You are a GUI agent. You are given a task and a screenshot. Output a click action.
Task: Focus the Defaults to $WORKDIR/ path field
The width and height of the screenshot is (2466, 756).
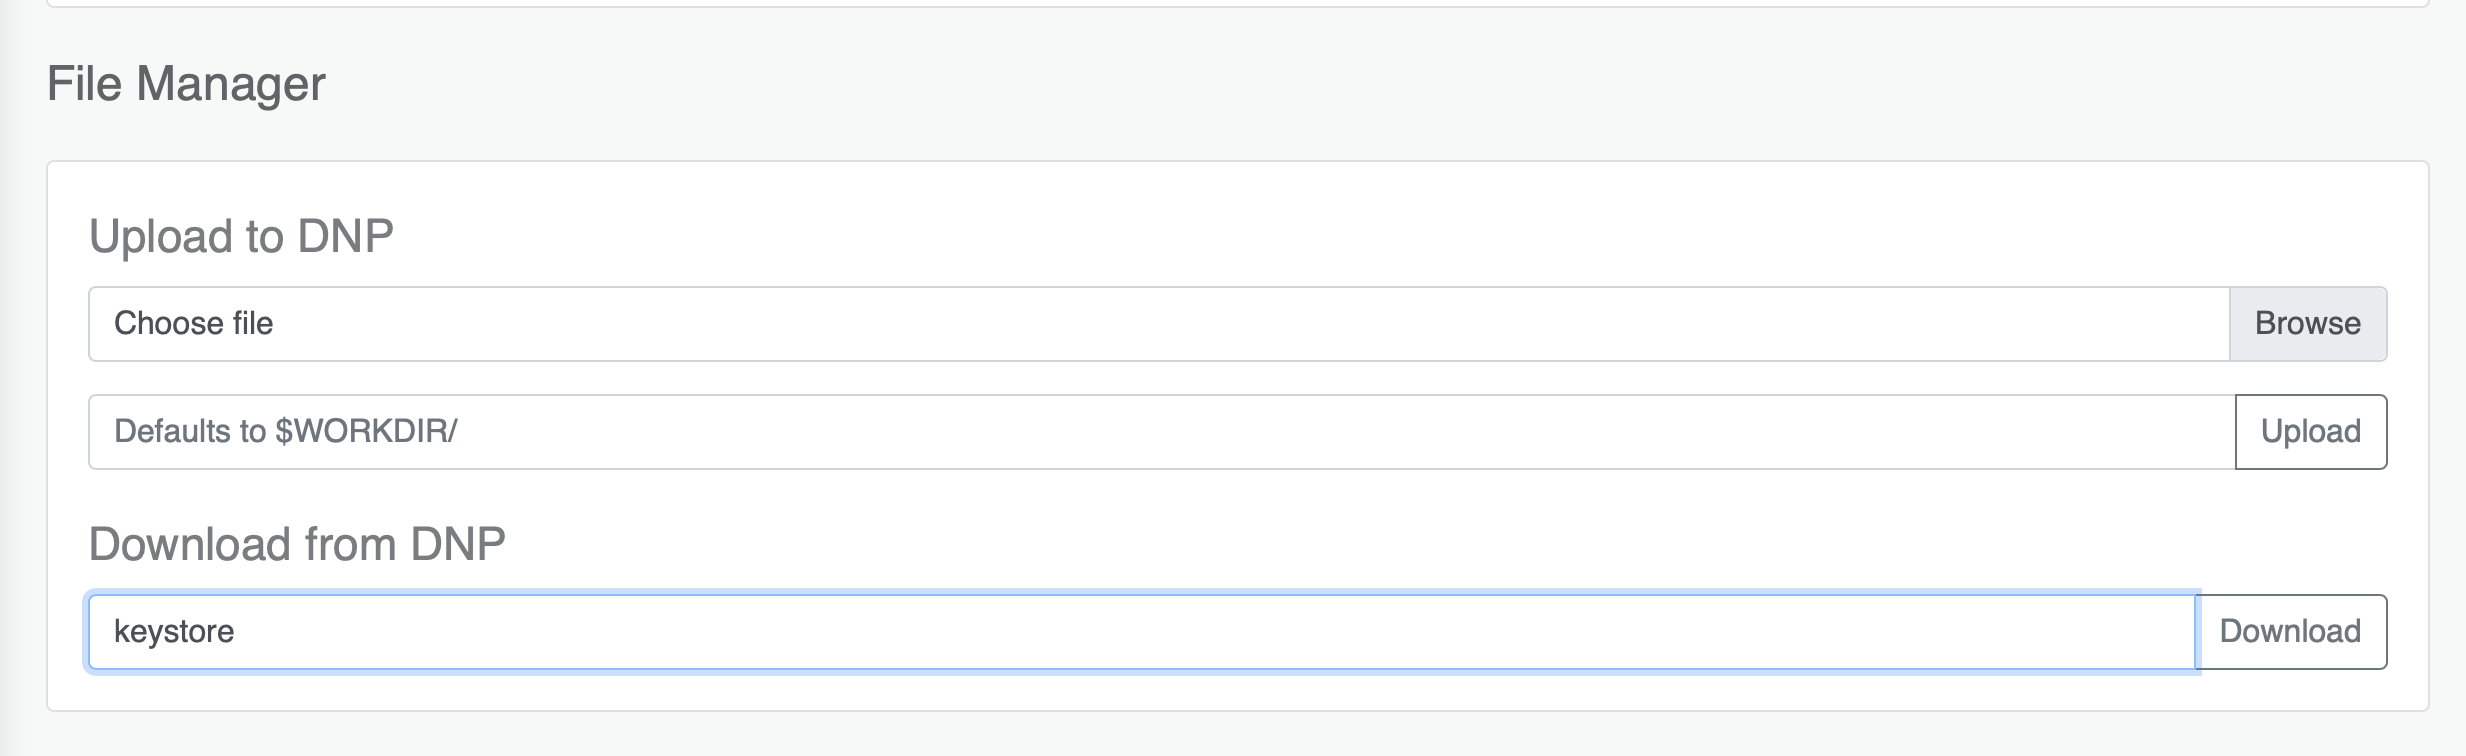tap(1162, 432)
